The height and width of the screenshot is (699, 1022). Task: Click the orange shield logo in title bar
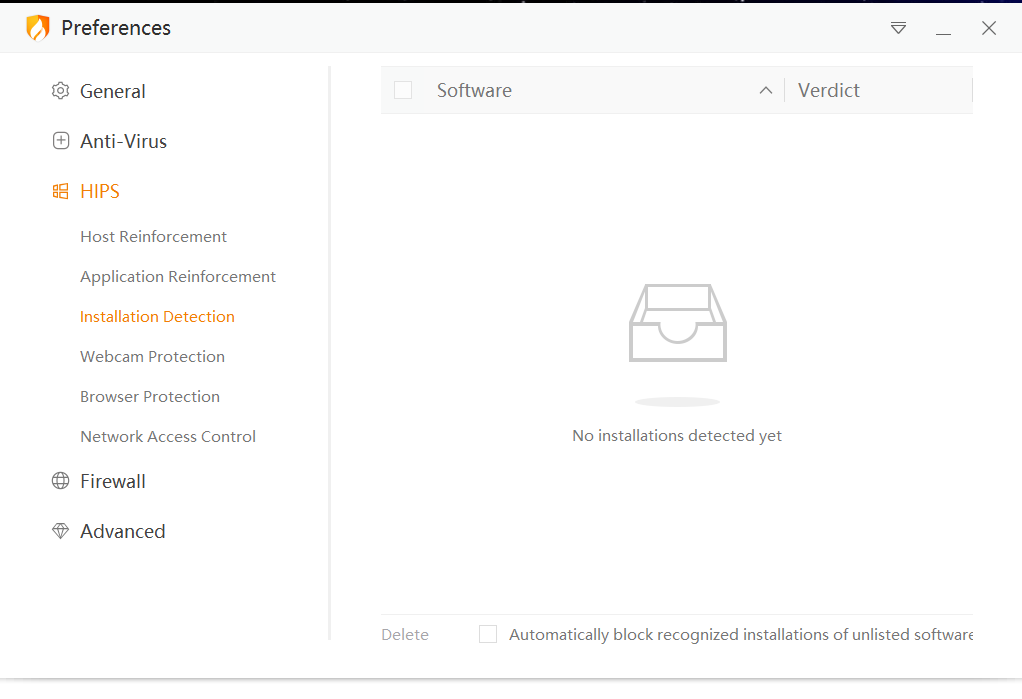coord(38,27)
